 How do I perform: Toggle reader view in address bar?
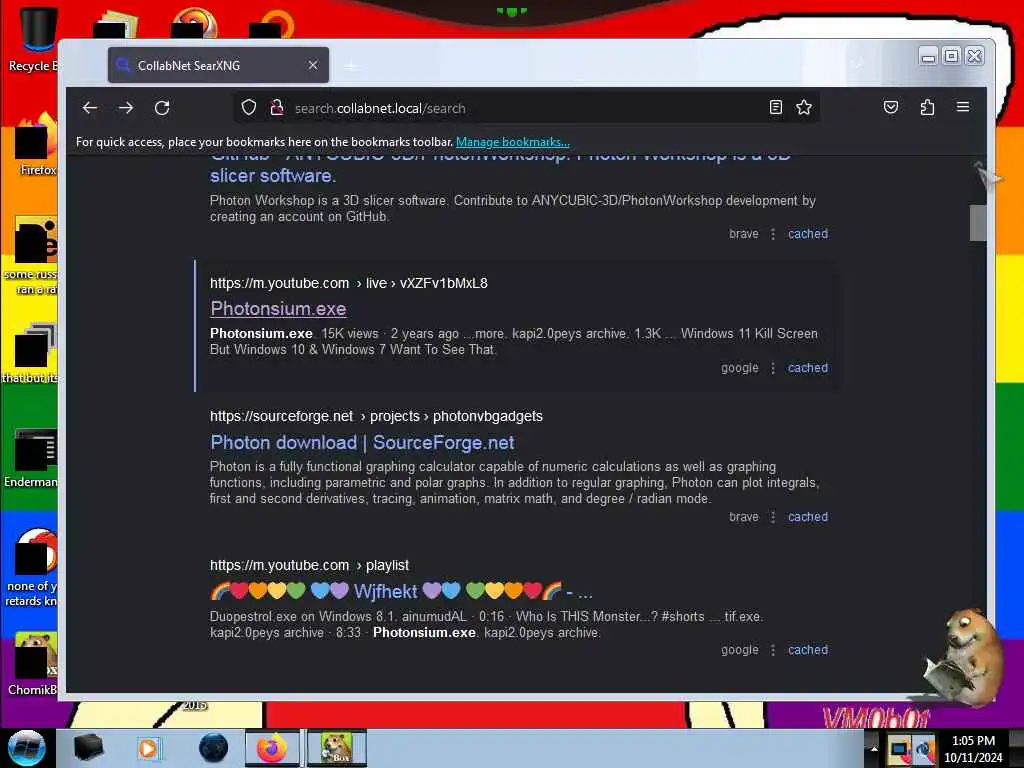click(x=776, y=107)
